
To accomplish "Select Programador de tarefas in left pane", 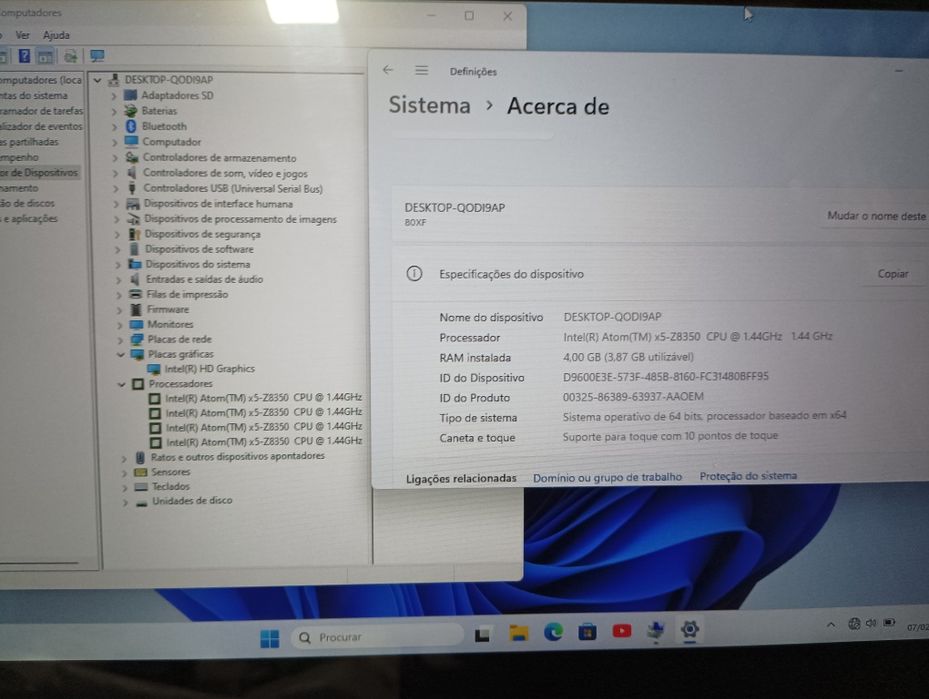I will [x=41, y=111].
